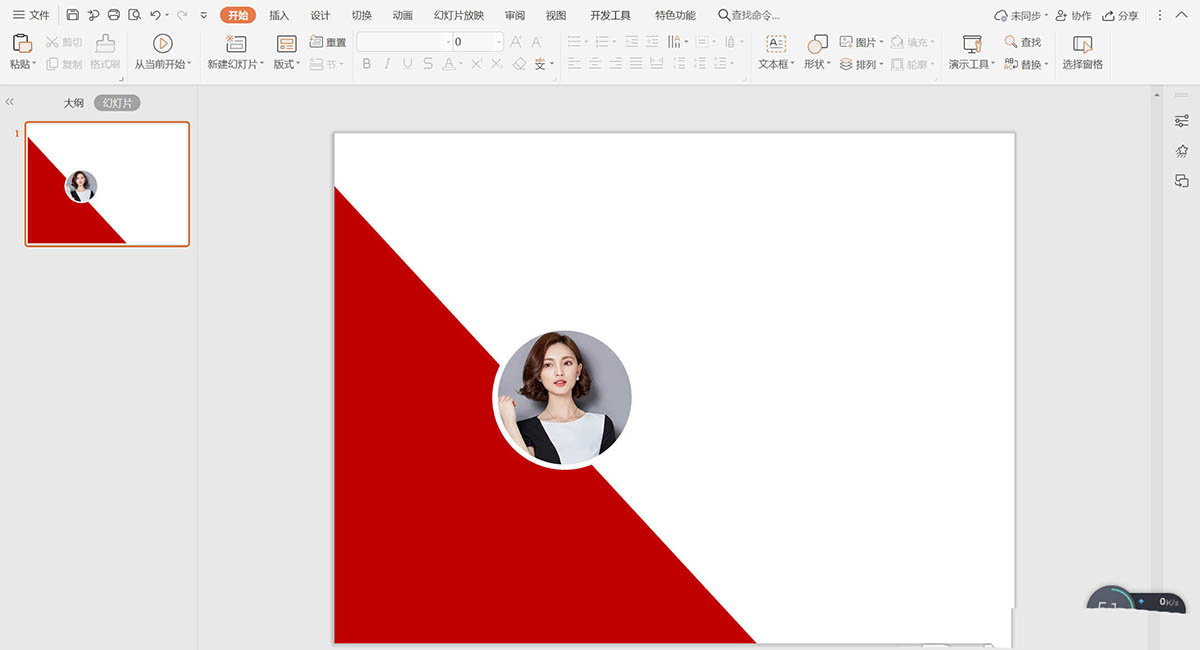
Task: Click the Print icon in quick access toolbar
Action: point(113,15)
